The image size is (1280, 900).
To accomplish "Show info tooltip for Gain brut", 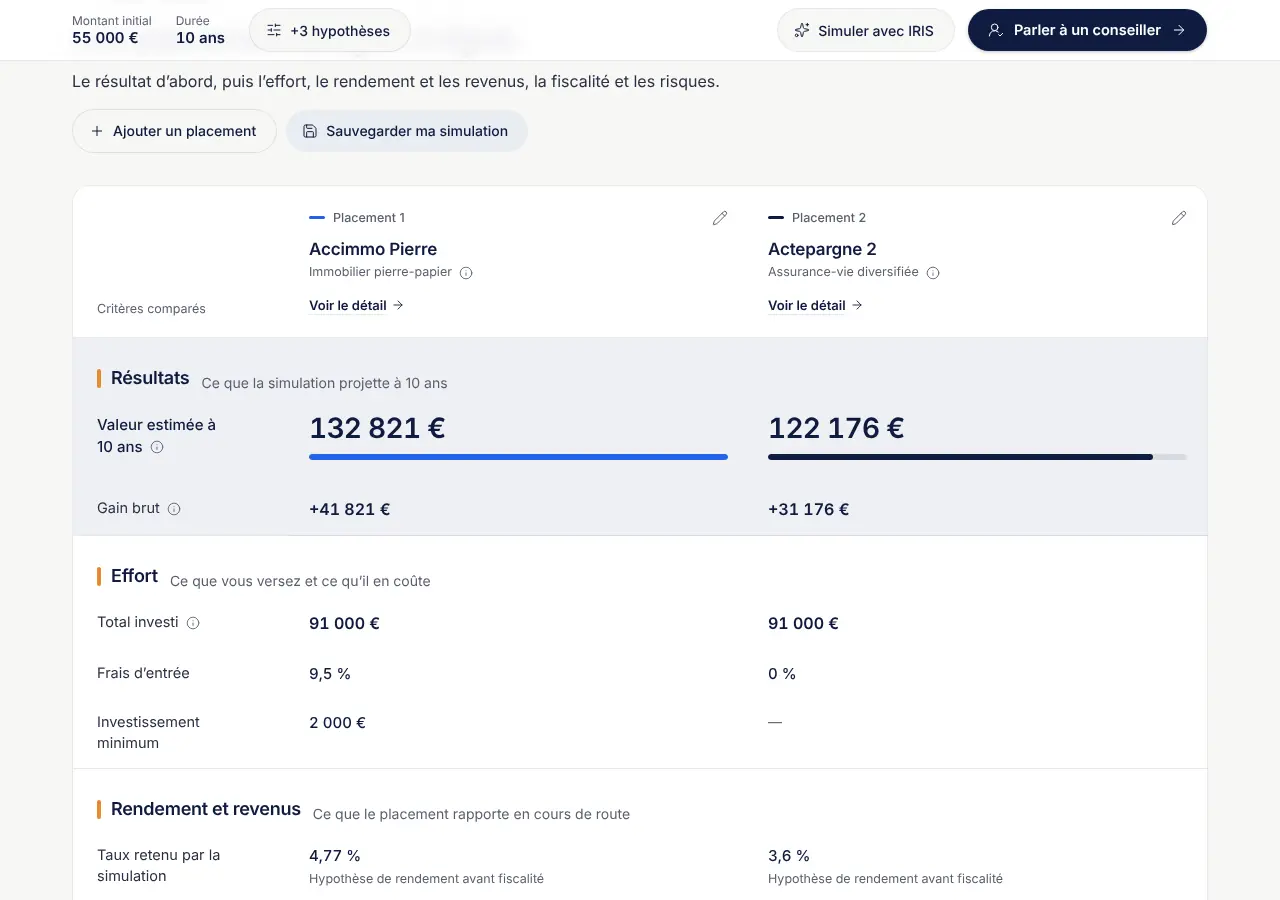I will coord(174,509).
